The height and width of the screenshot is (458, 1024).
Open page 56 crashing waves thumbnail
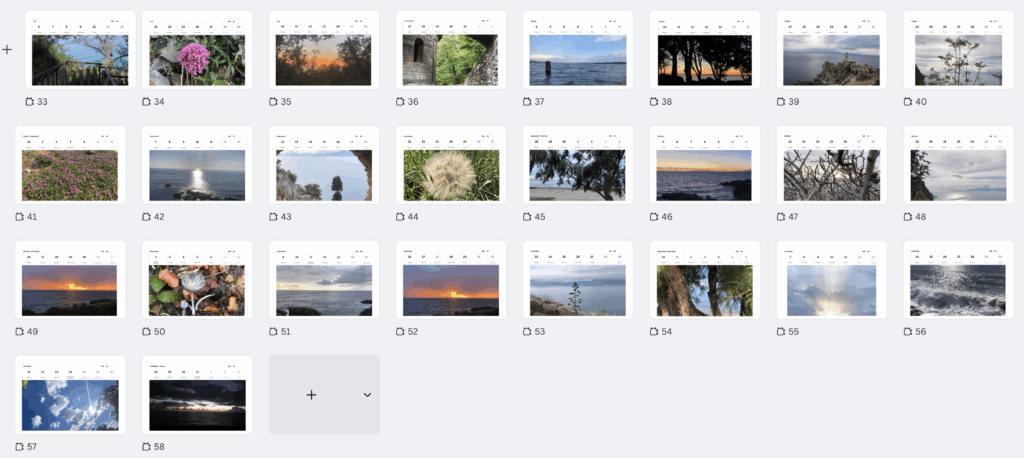point(958,280)
